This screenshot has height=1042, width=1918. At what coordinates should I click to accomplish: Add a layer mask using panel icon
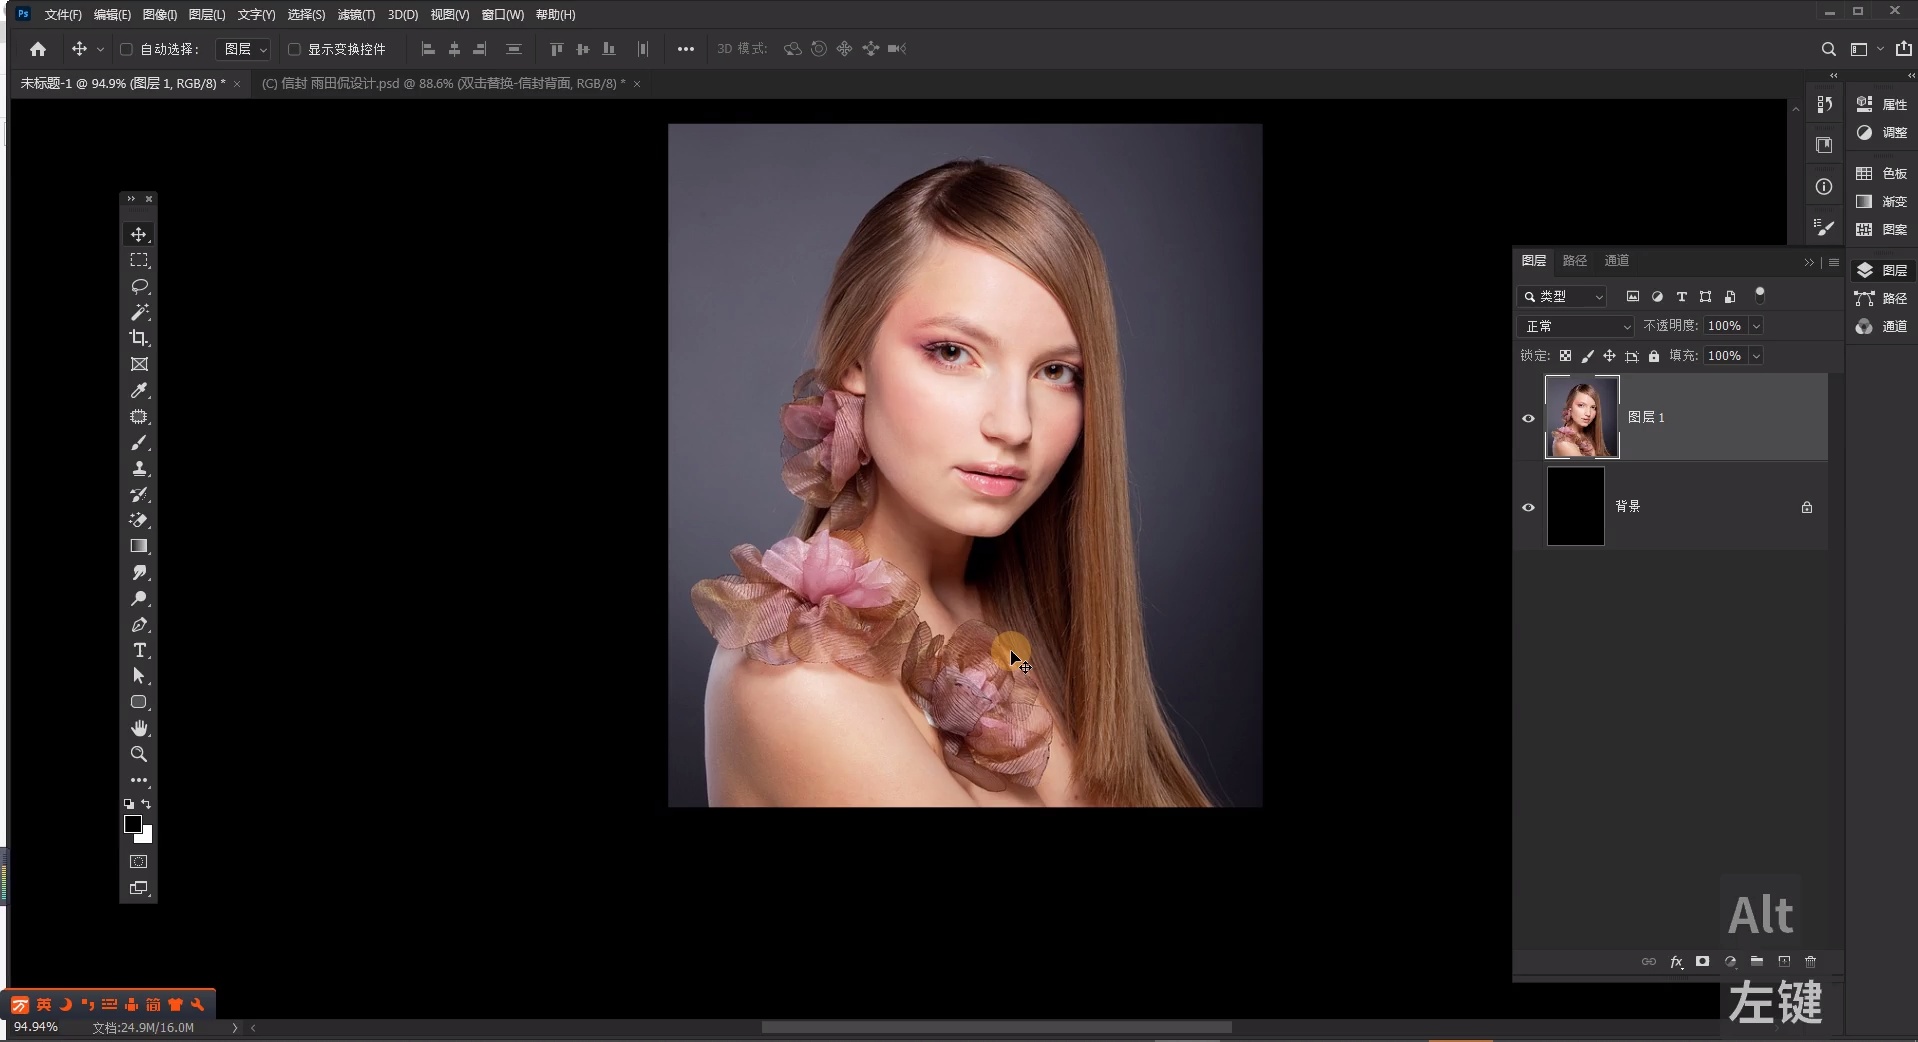click(x=1702, y=962)
